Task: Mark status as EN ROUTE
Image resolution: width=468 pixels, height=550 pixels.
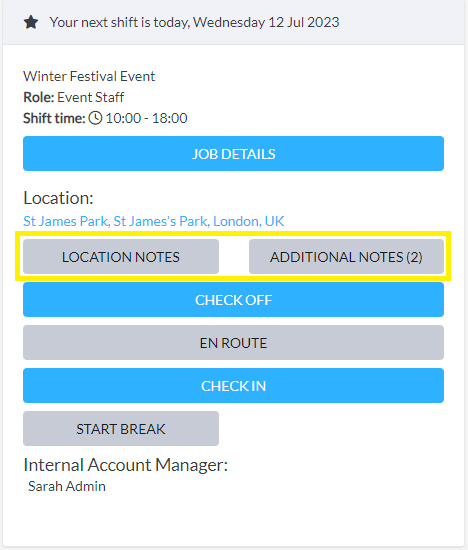Action: tap(233, 343)
